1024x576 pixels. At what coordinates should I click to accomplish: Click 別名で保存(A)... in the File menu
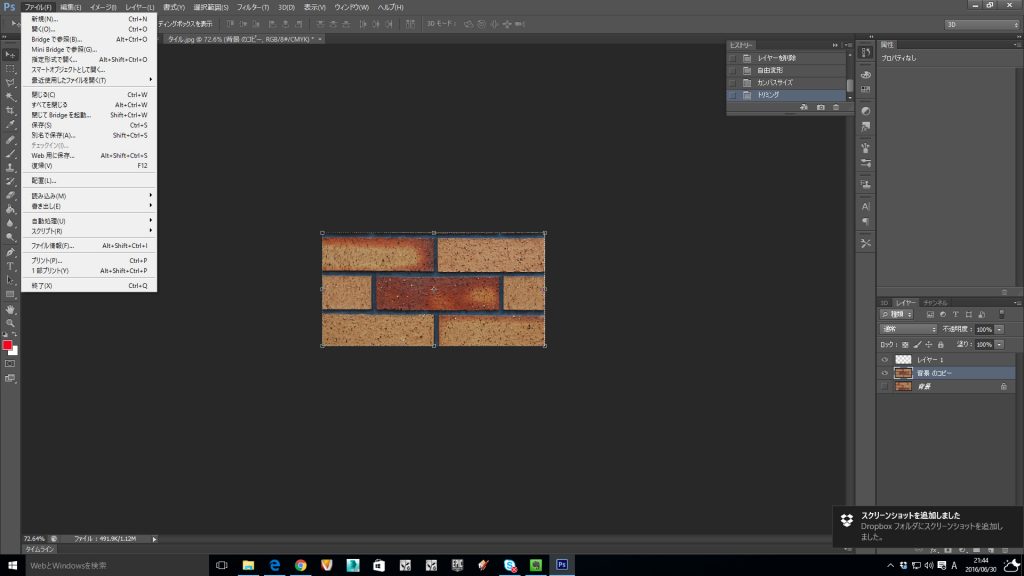pyautogui.click(x=53, y=135)
